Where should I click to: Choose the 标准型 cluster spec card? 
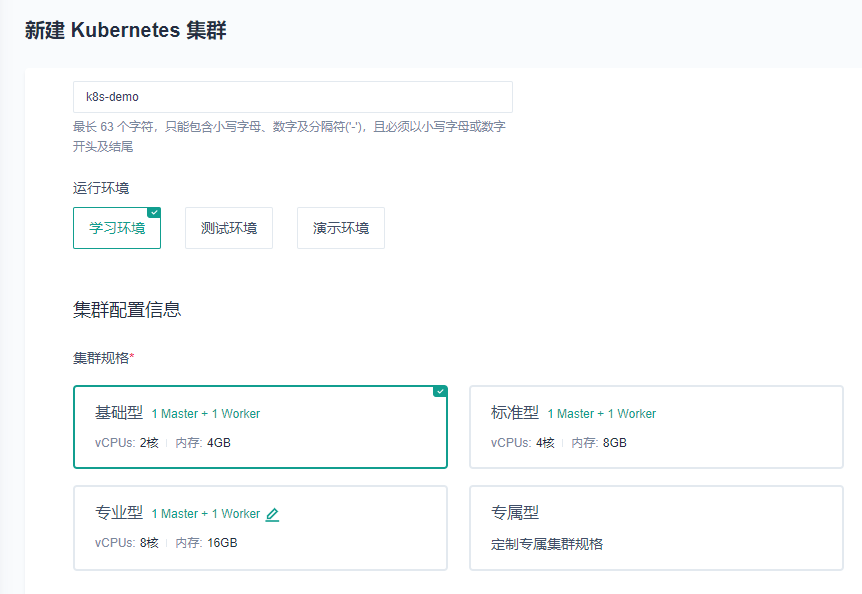click(x=656, y=427)
